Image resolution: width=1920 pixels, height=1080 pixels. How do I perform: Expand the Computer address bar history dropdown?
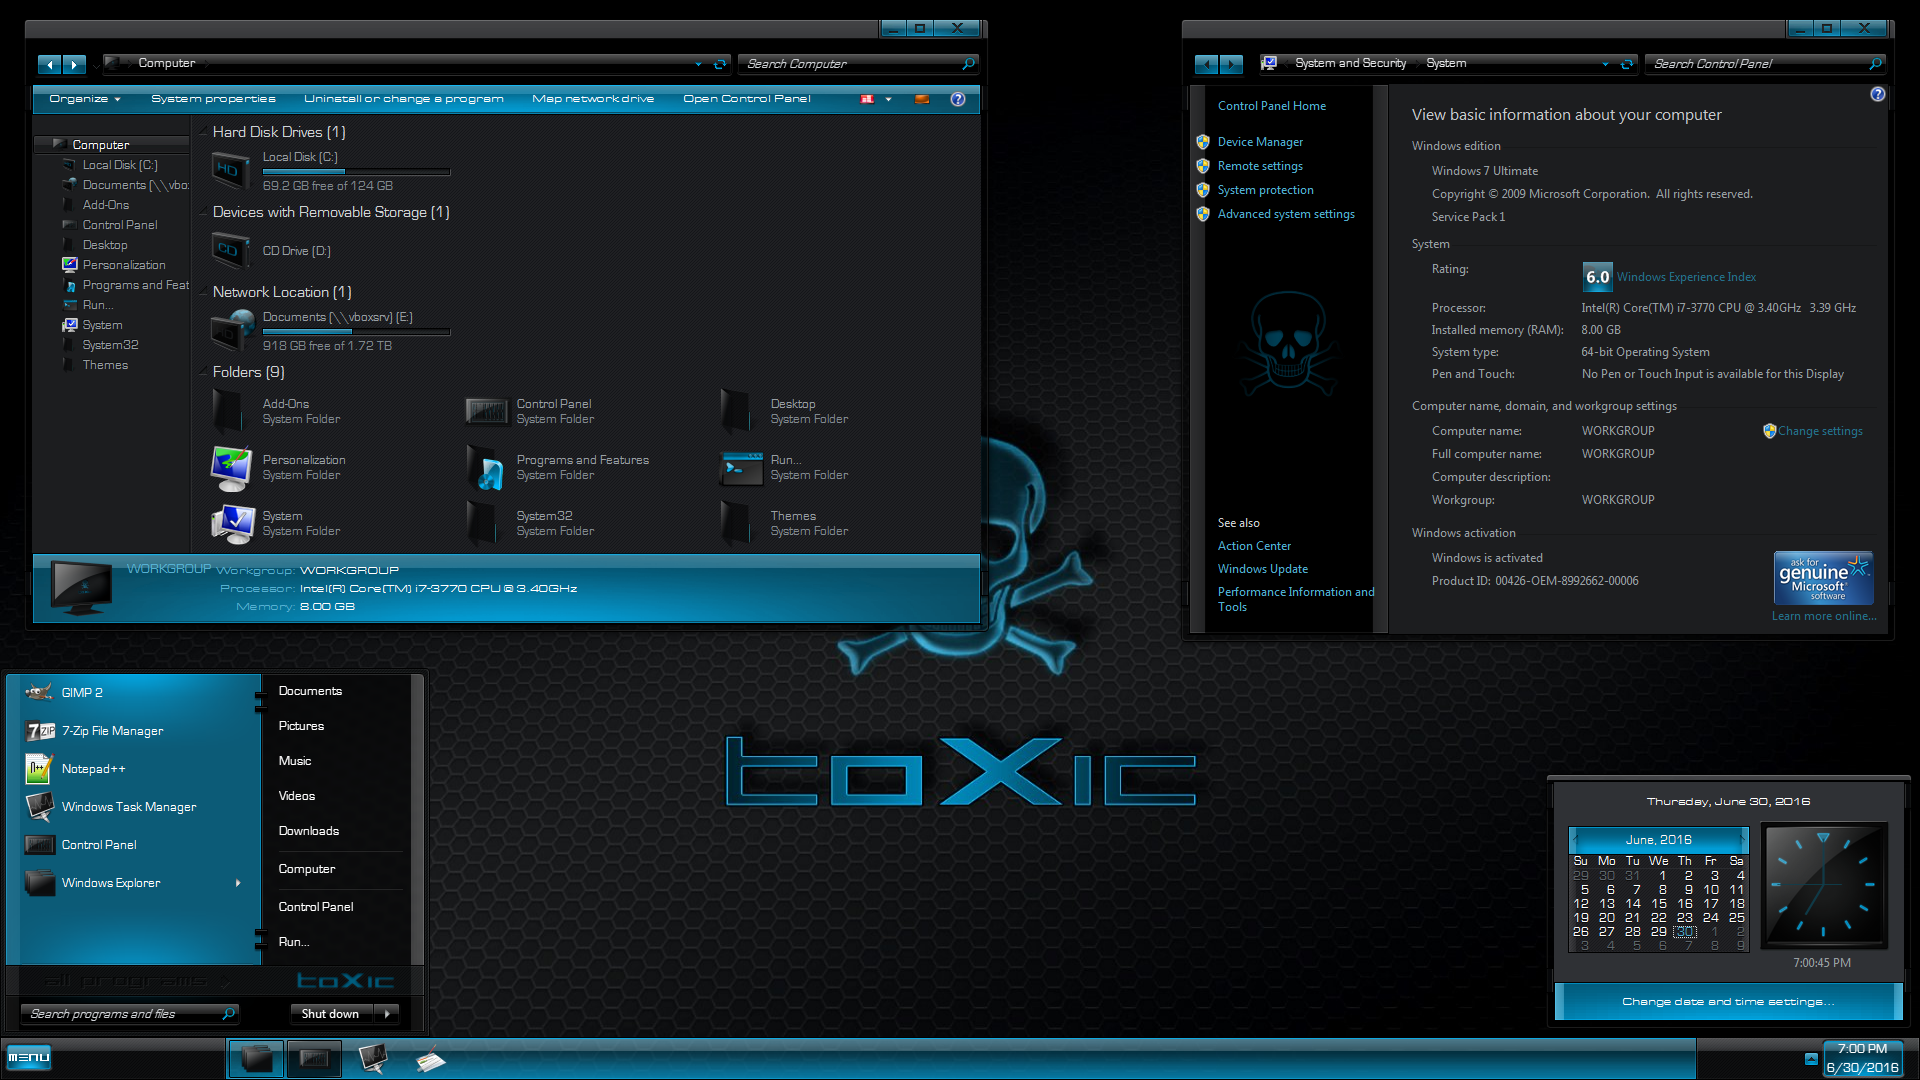[x=698, y=64]
